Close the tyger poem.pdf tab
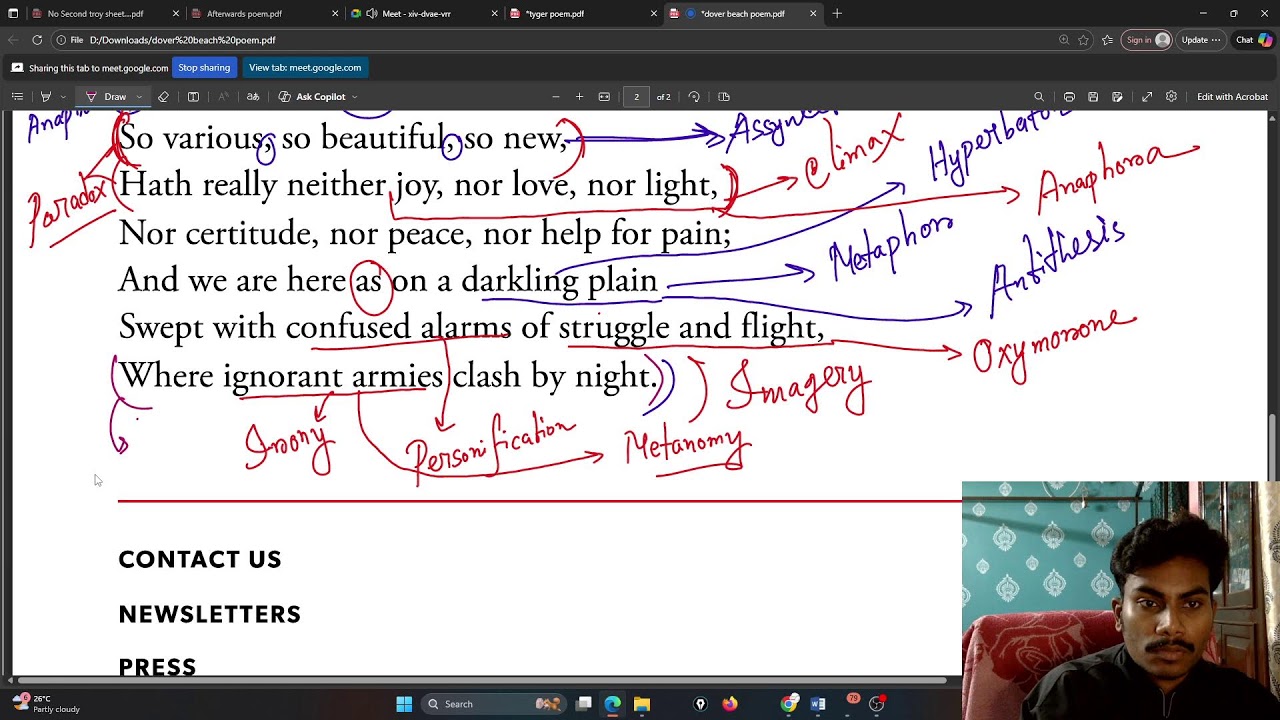Image resolution: width=1280 pixels, height=720 pixels. (654, 14)
